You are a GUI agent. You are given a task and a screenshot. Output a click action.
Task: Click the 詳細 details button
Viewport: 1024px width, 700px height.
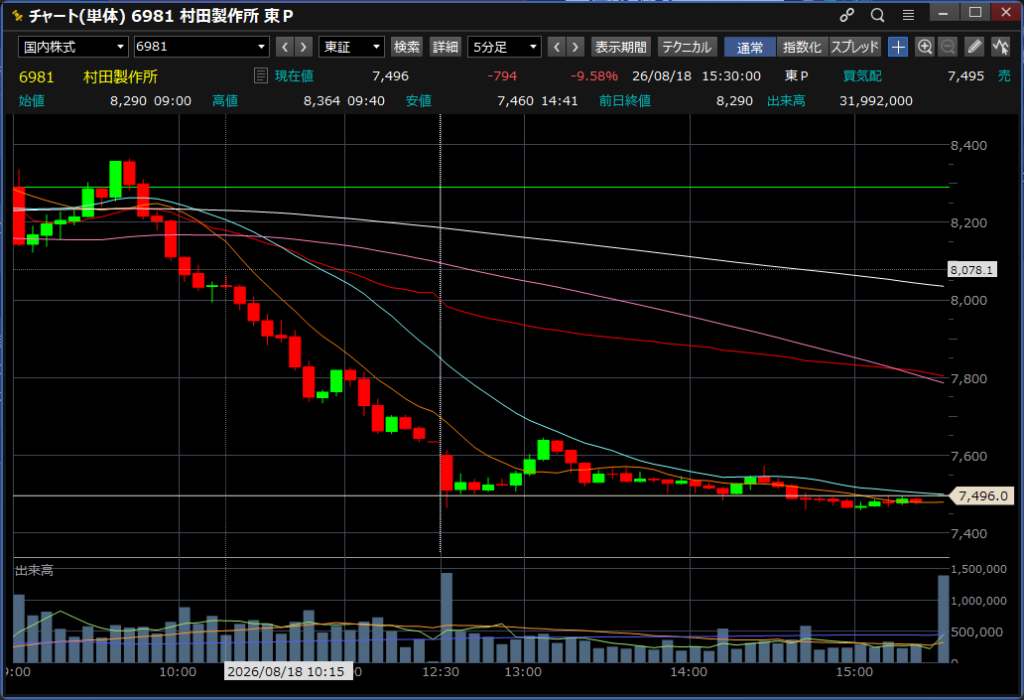445,46
